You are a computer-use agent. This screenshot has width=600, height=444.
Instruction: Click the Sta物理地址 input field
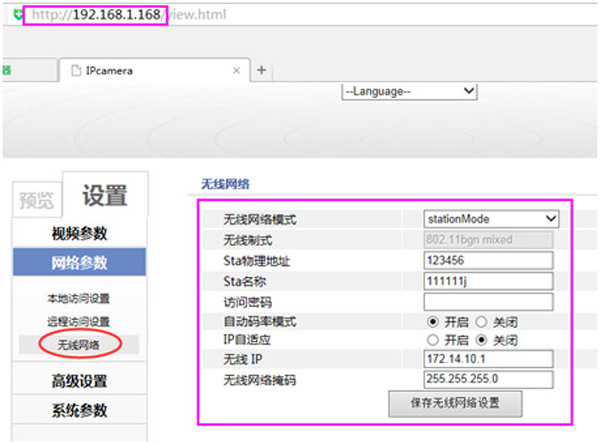pos(488,261)
